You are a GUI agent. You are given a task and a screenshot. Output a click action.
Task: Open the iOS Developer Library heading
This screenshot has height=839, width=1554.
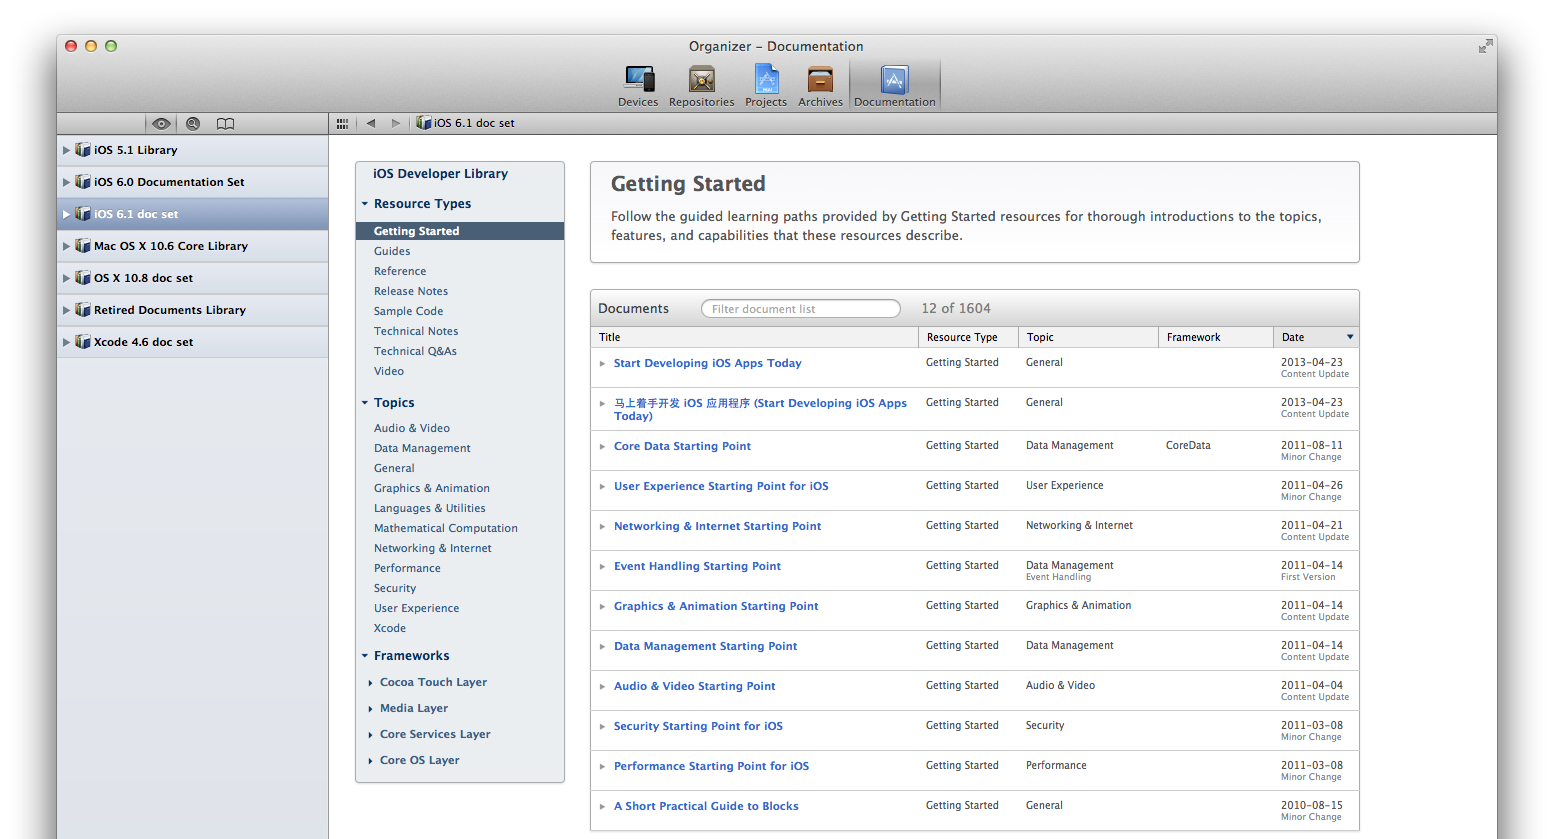pyautogui.click(x=440, y=174)
